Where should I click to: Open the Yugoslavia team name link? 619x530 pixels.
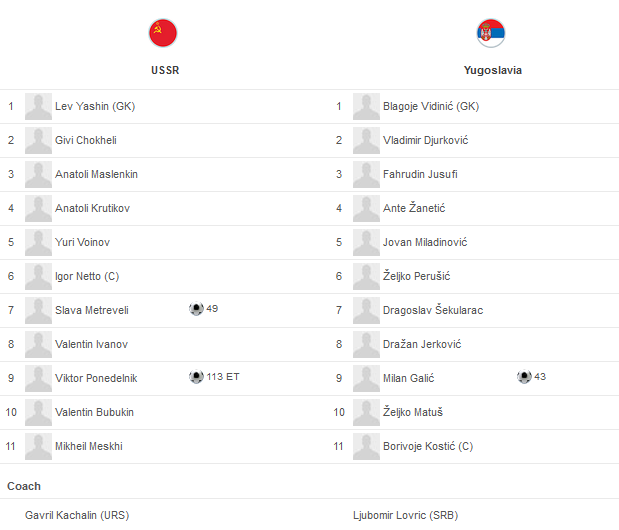492,71
